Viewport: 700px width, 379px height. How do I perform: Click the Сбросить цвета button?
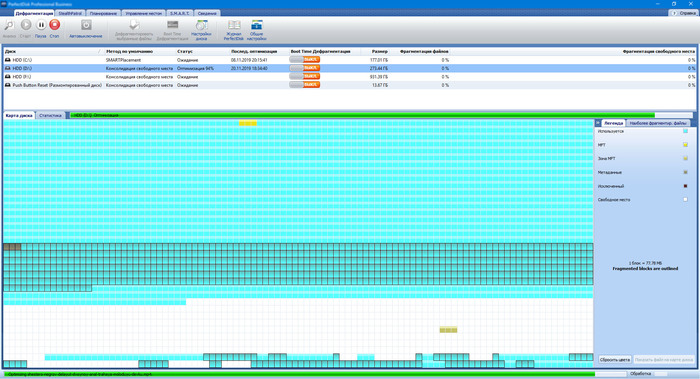click(x=615, y=359)
